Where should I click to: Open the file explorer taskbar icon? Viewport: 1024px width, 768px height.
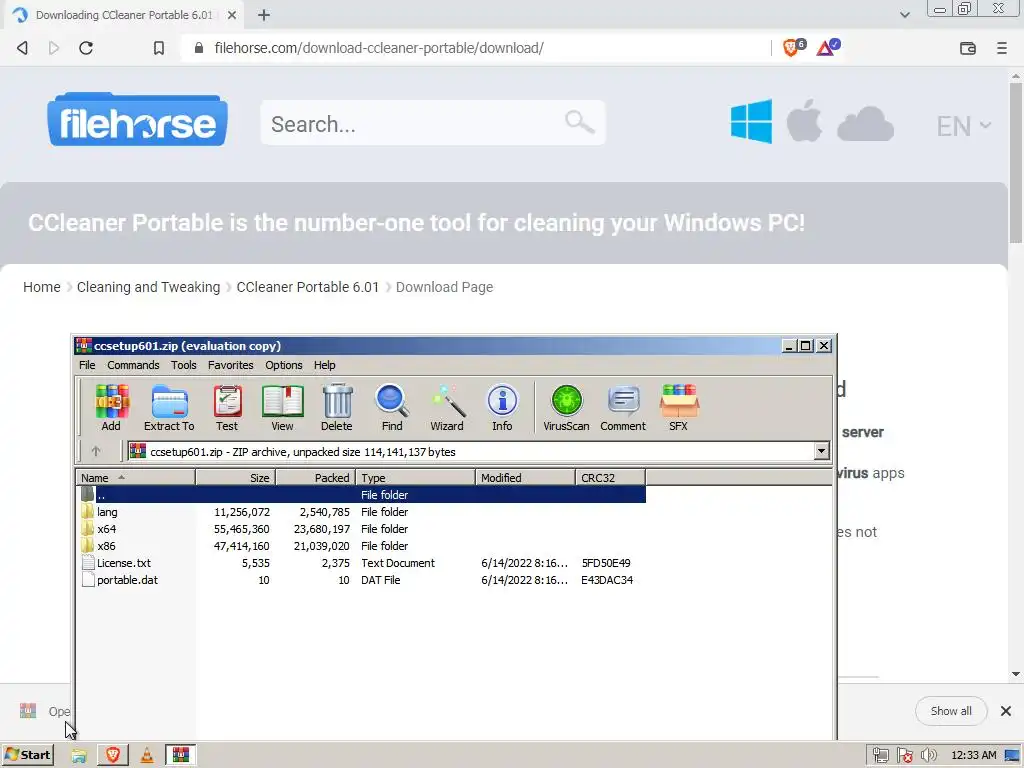79,755
